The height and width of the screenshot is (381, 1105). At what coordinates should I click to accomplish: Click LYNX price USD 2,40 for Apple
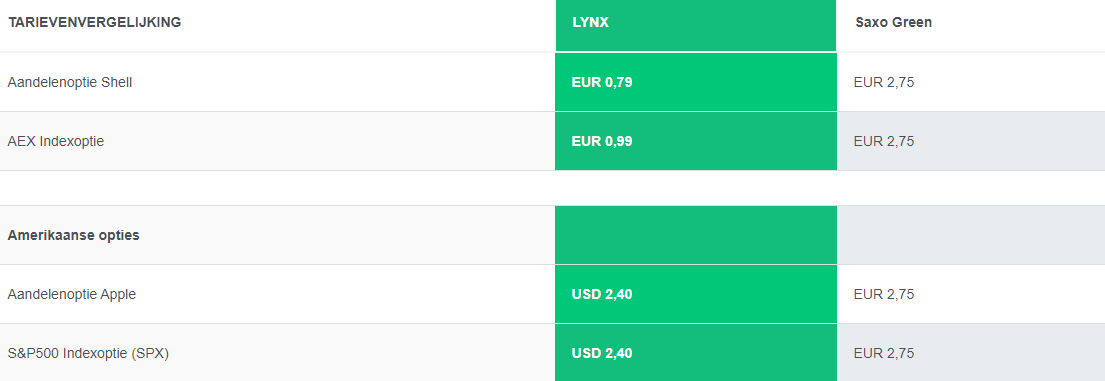click(602, 294)
